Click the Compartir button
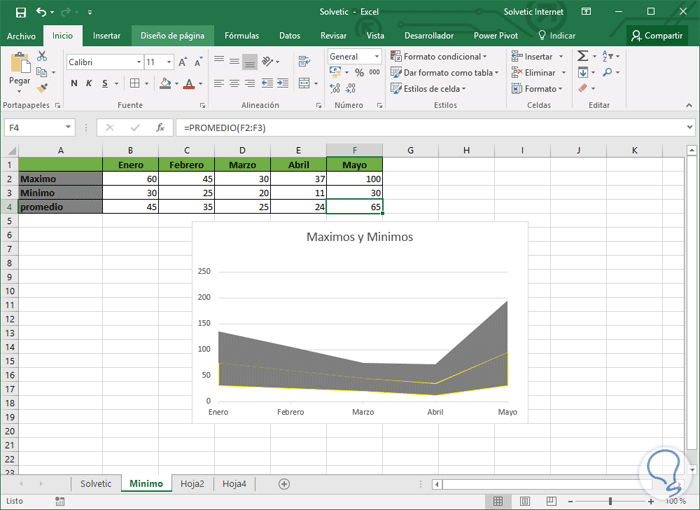The height and width of the screenshot is (510, 700). pyautogui.click(x=657, y=35)
